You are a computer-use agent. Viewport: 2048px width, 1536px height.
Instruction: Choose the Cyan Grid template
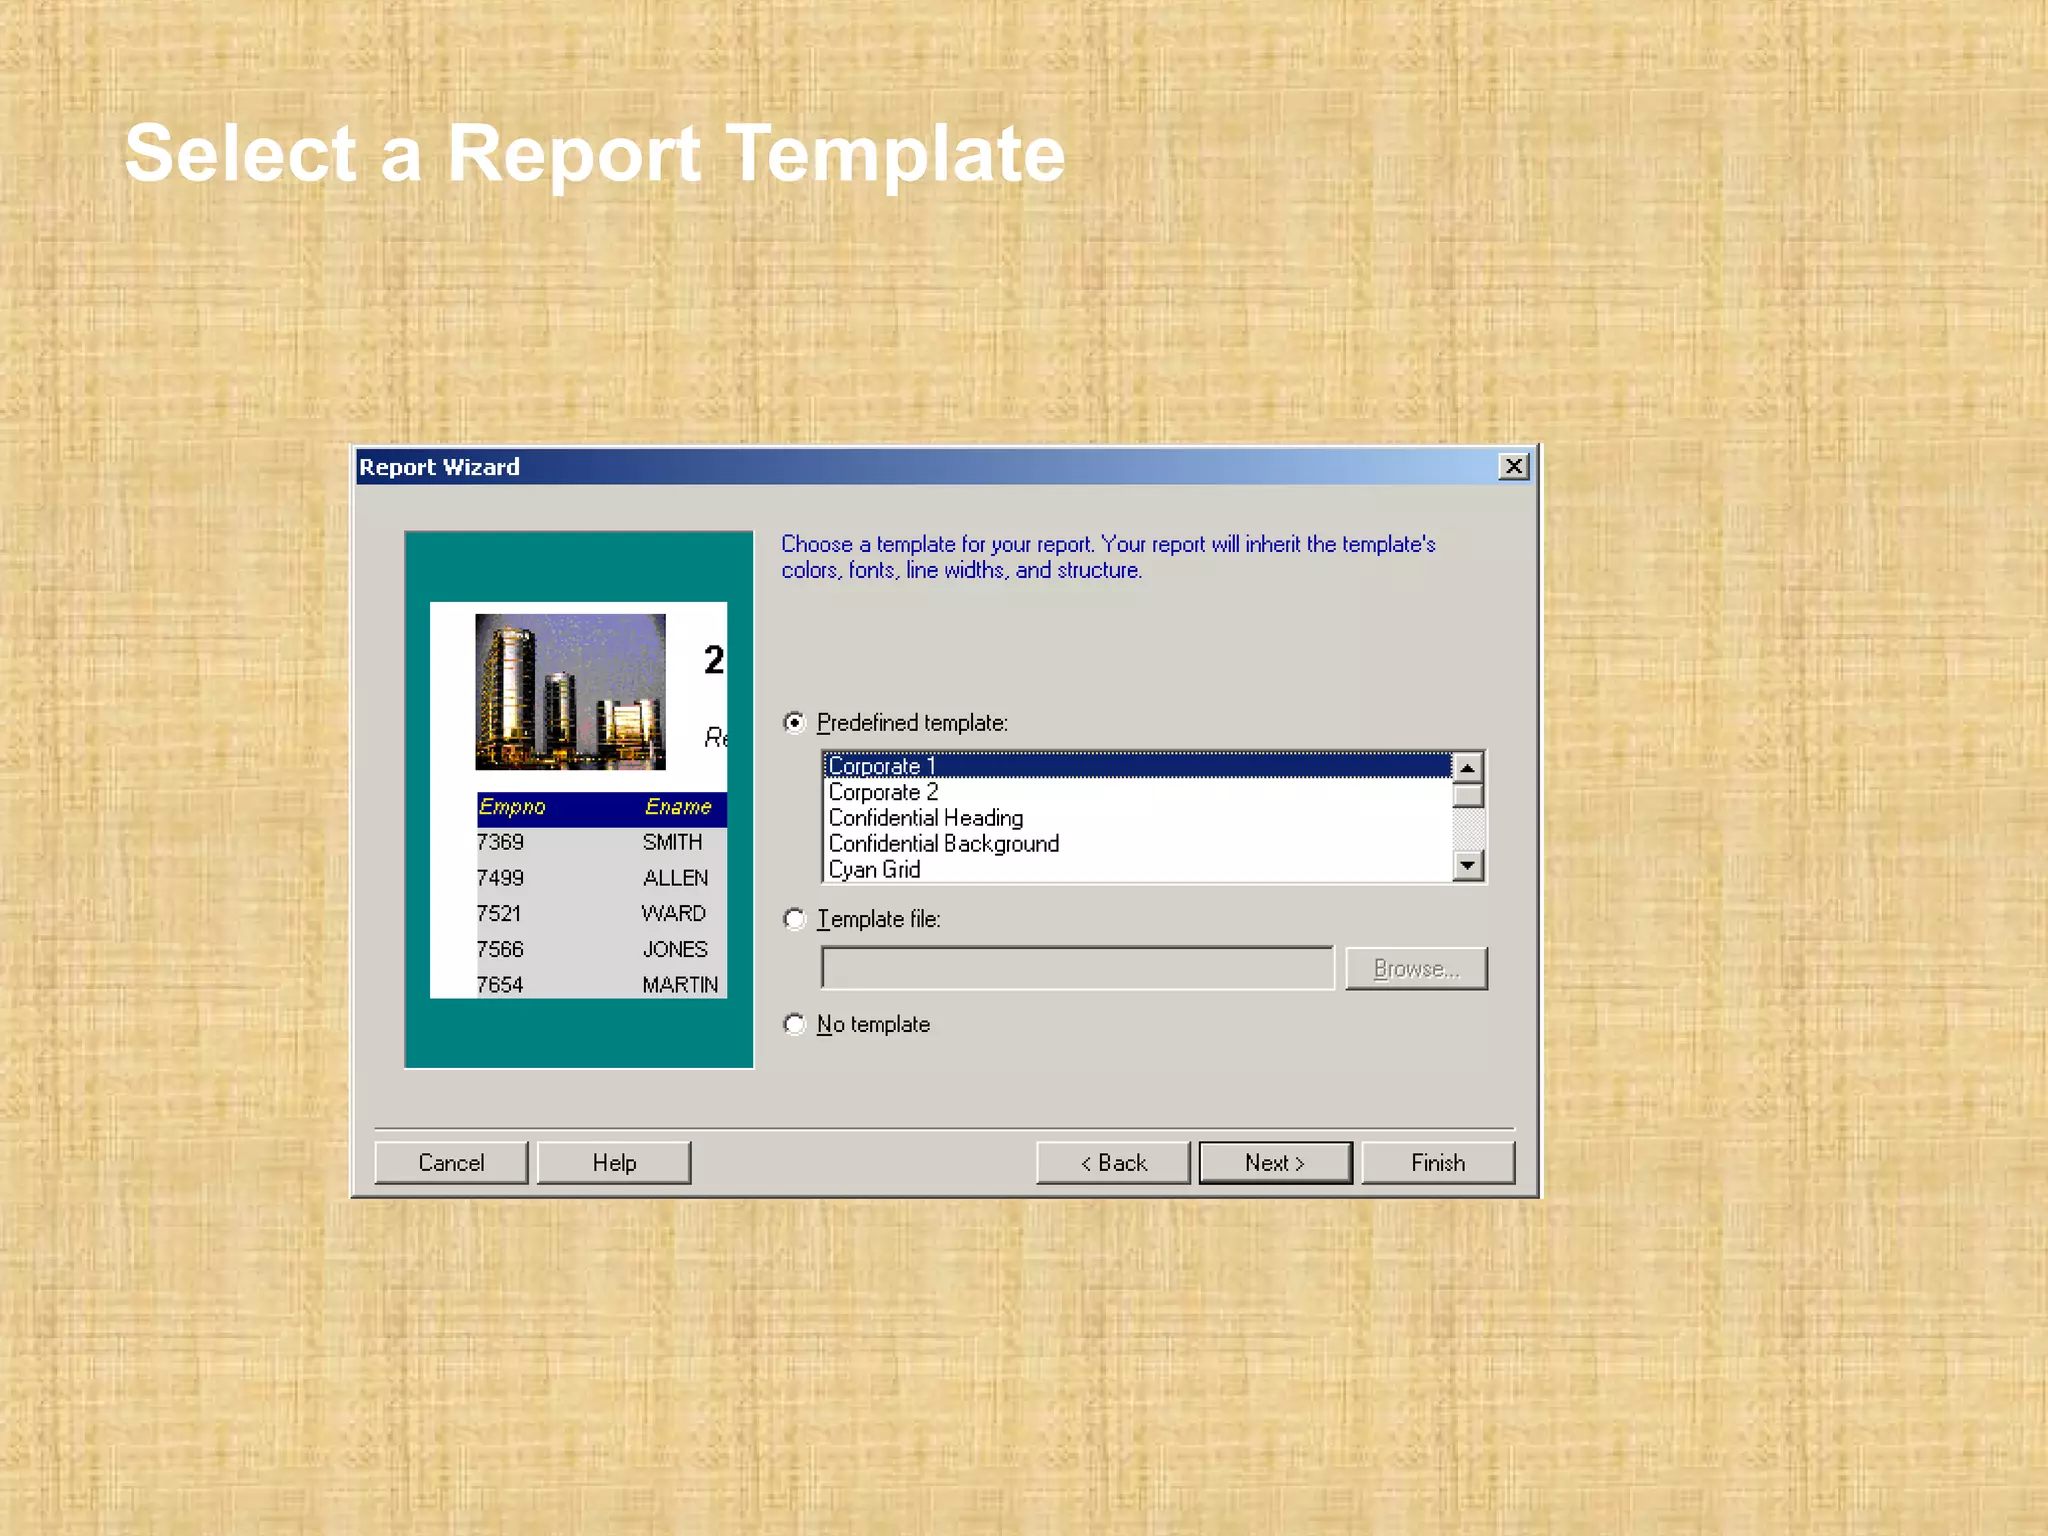point(1138,869)
